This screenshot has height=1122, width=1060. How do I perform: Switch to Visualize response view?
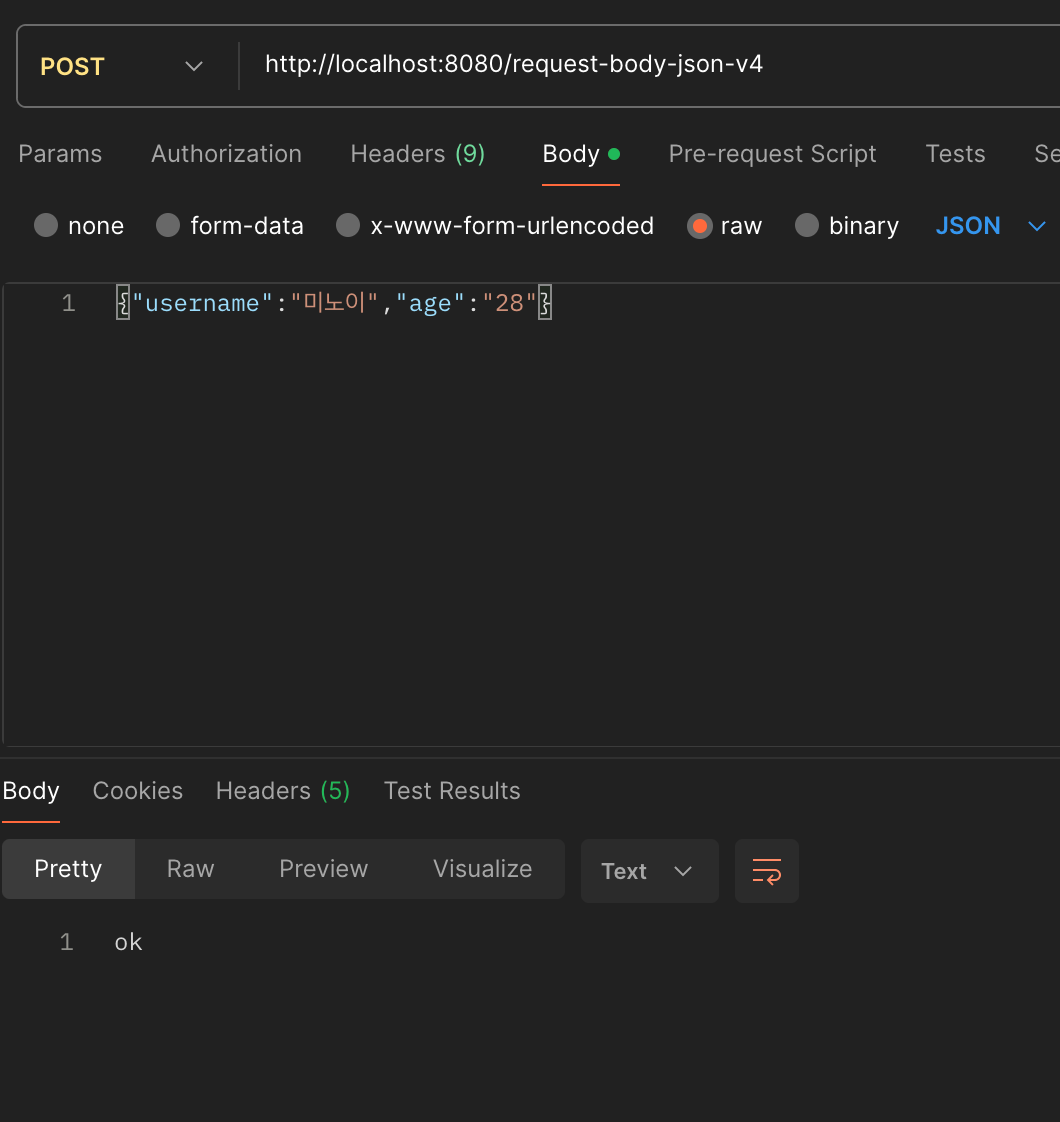coord(482,869)
